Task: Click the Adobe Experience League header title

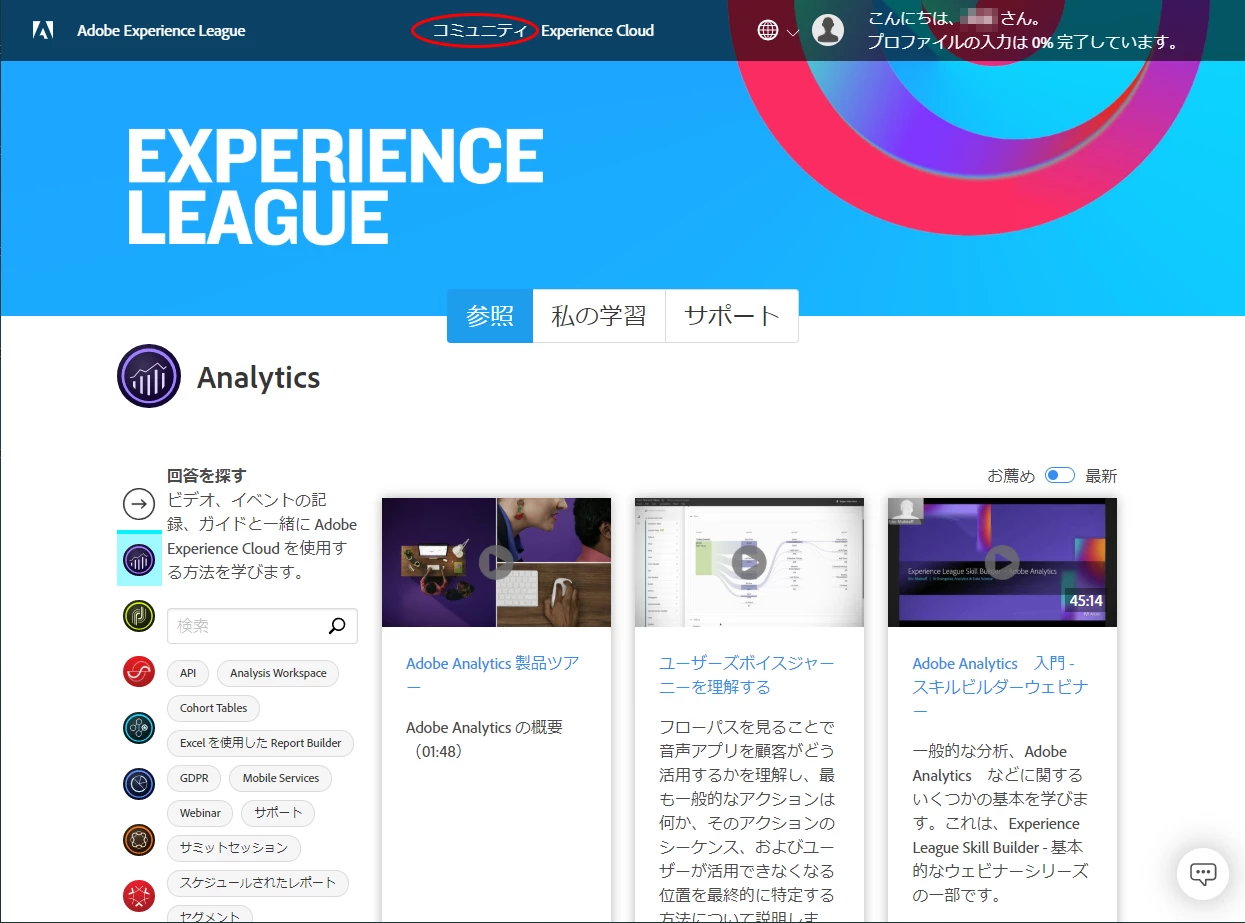Action: (x=161, y=30)
